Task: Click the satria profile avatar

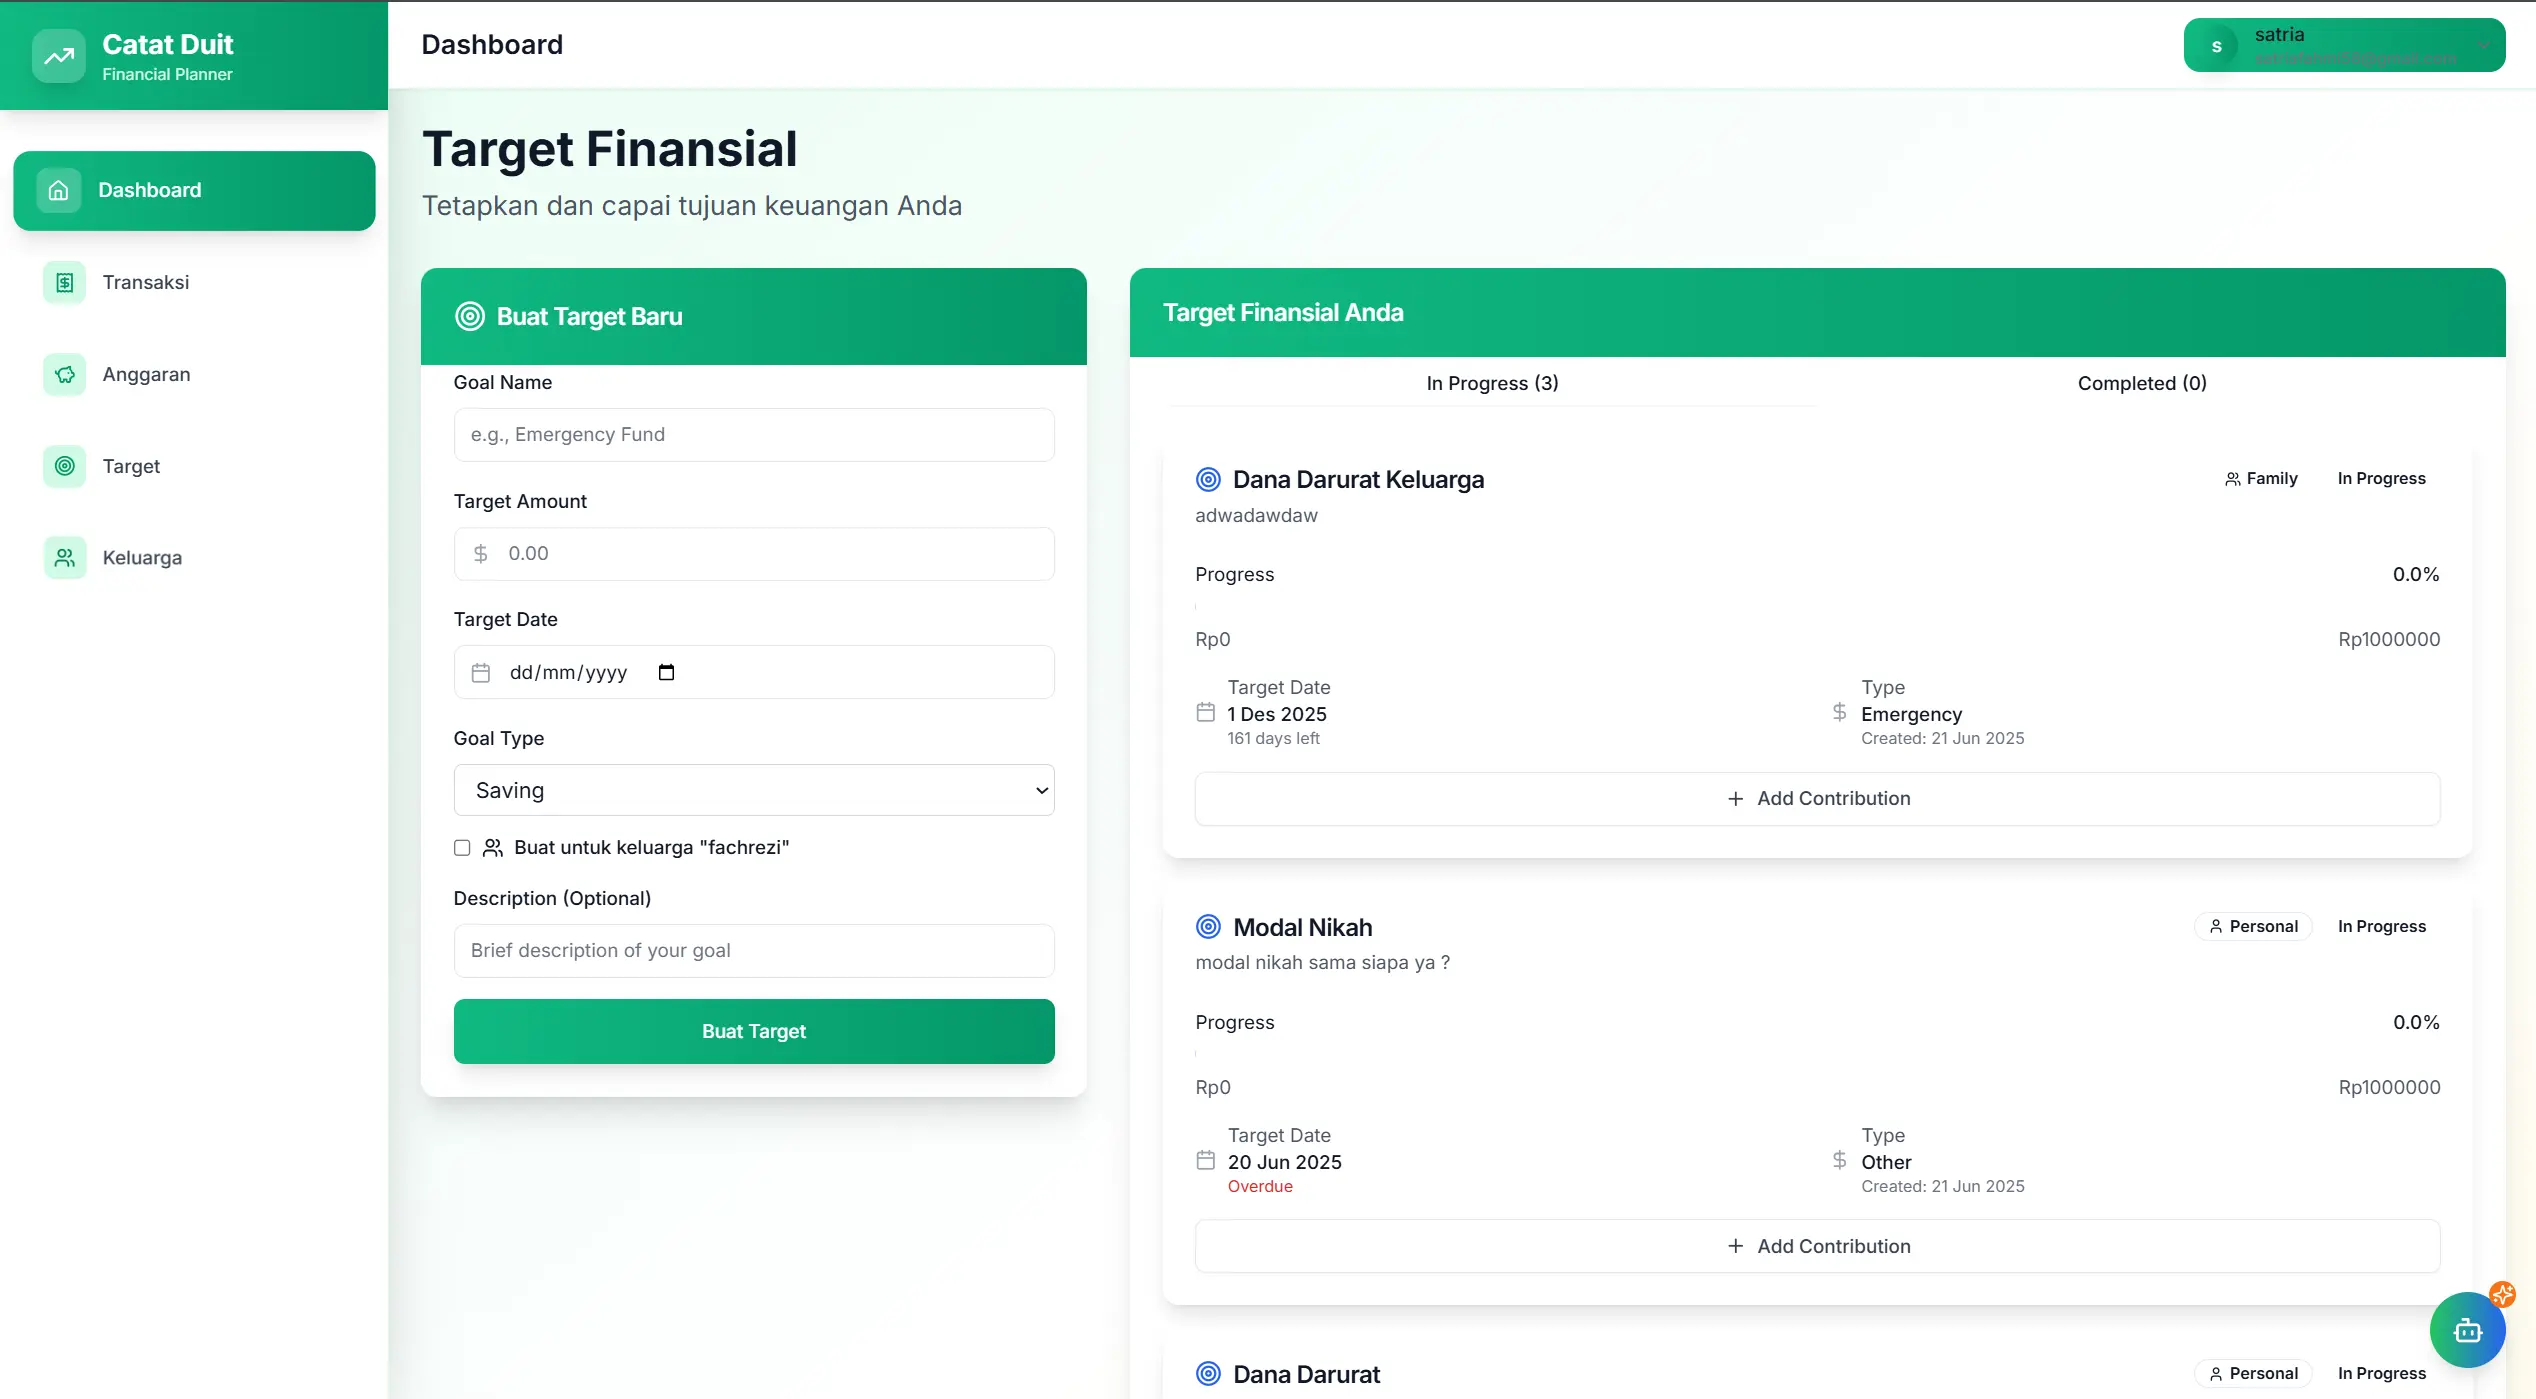Action: [2216, 45]
